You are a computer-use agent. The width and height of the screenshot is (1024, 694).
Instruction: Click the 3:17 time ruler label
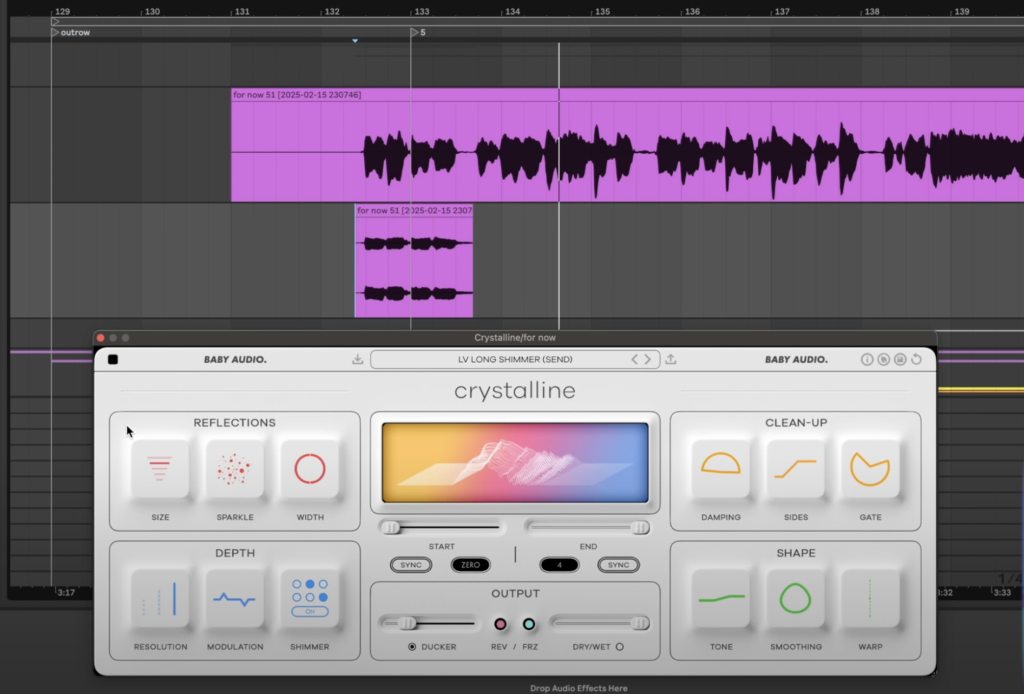(x=66, y=593)
